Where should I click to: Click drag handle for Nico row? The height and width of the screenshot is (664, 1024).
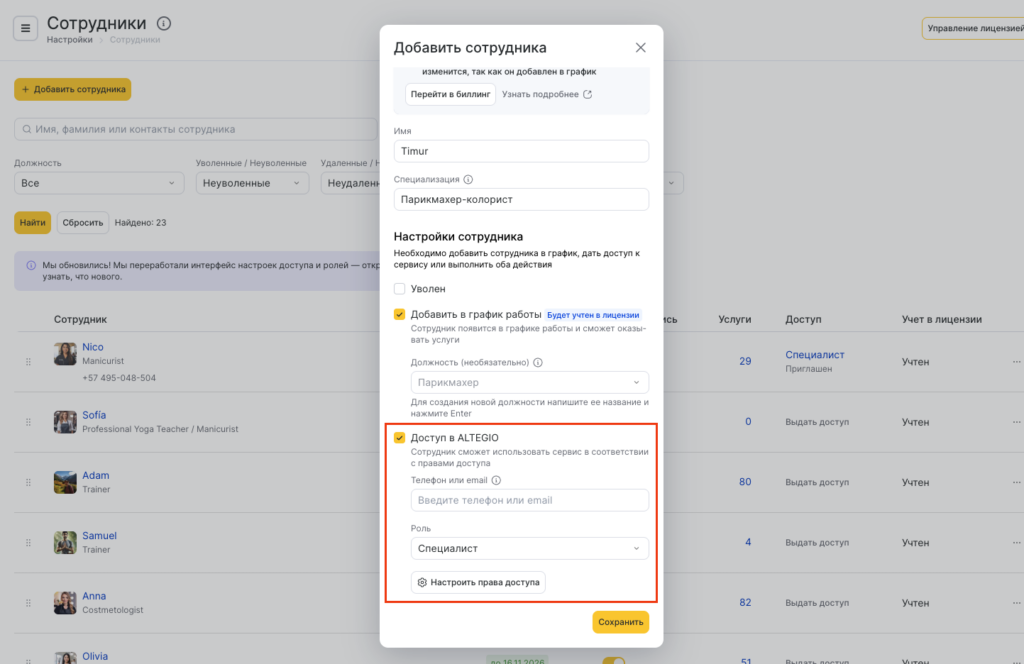[28, 362]
